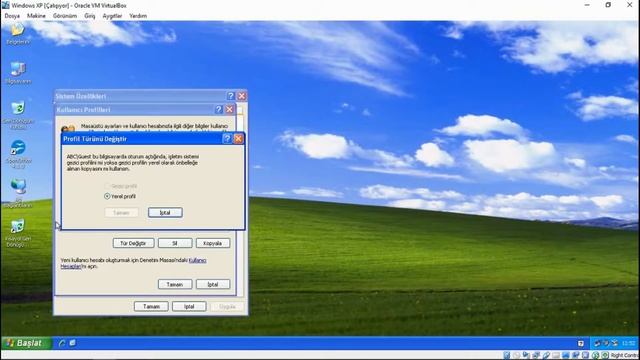Open the Görünüm menu
This screenshot has width=640, height=360.
[x=65, y=16]
